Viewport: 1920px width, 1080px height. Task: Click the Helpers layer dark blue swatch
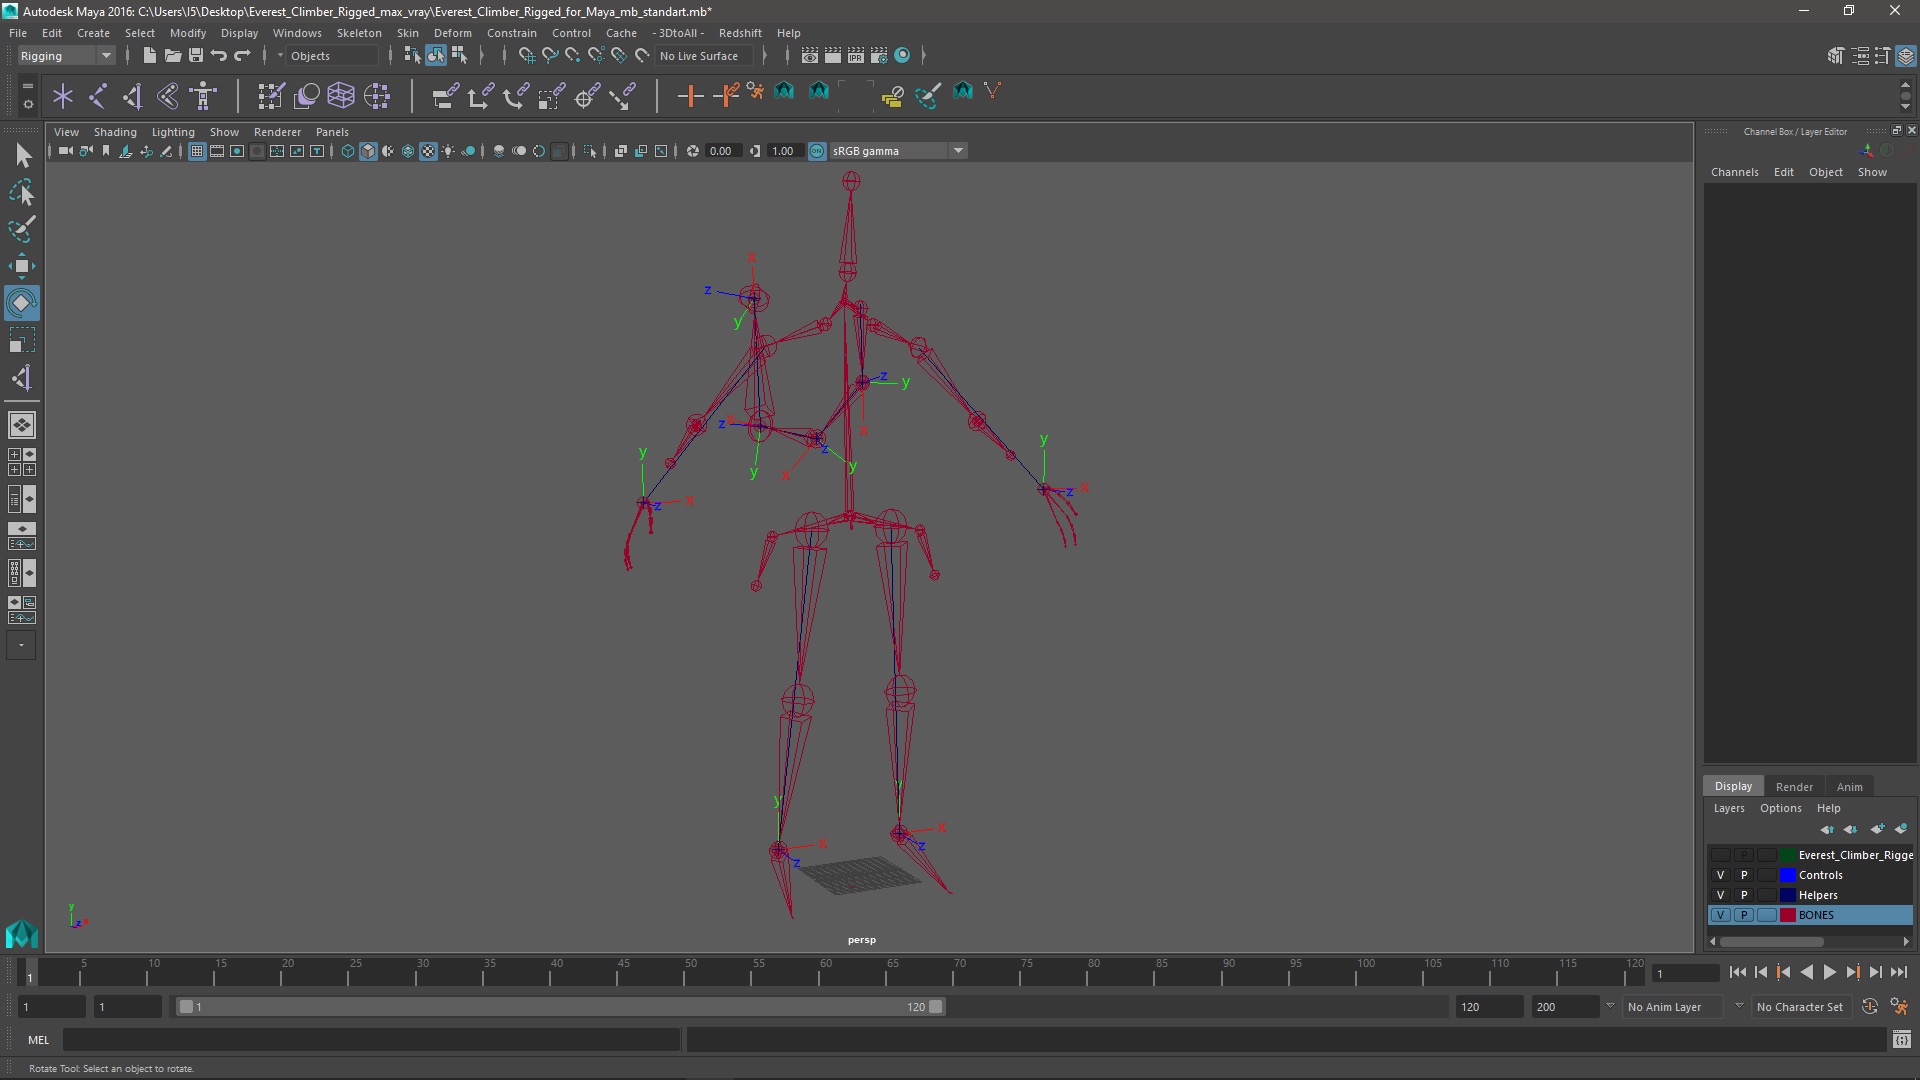[1788, 895]
